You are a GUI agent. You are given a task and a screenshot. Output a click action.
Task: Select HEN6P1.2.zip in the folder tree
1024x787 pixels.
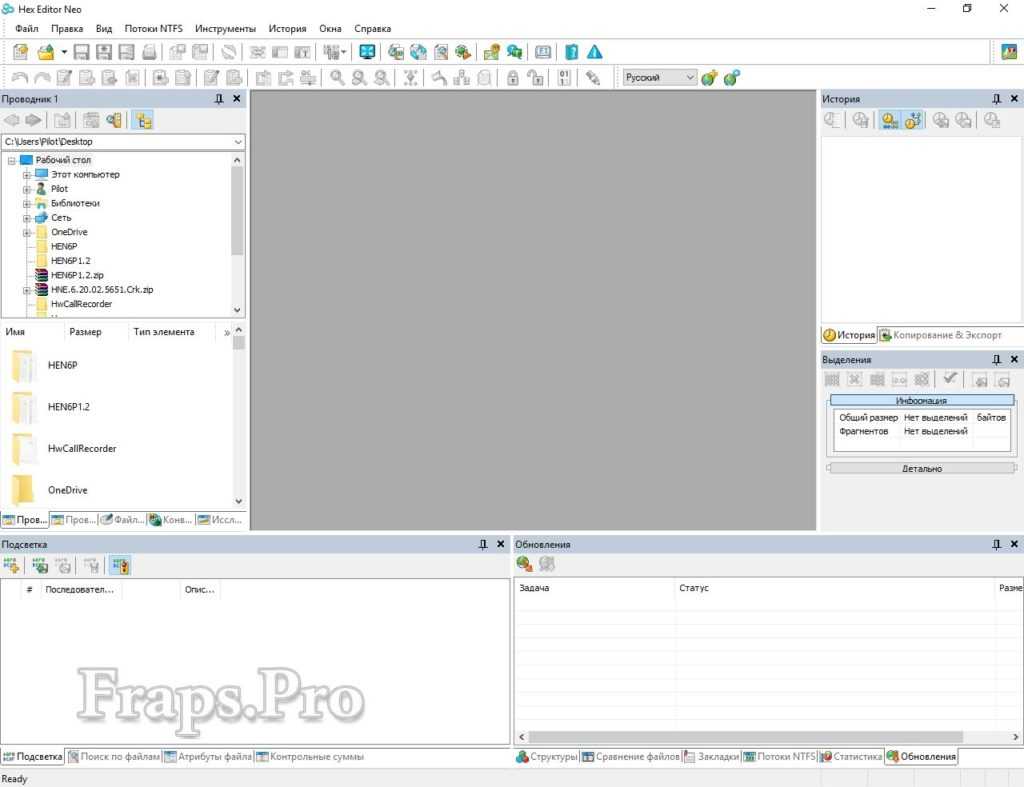point(77,275)
